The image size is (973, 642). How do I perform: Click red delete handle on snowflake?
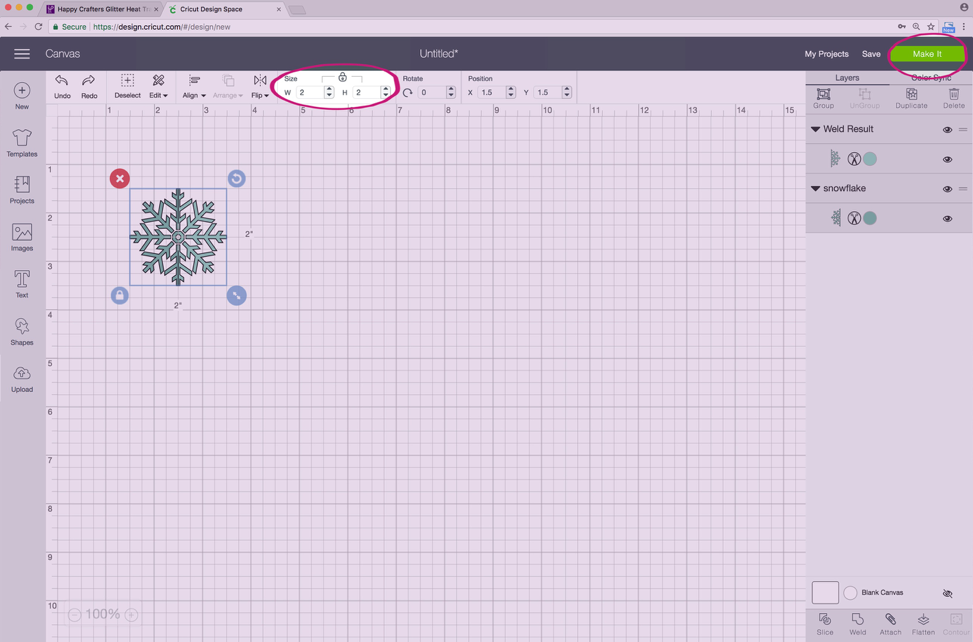(x=120, y=179)
